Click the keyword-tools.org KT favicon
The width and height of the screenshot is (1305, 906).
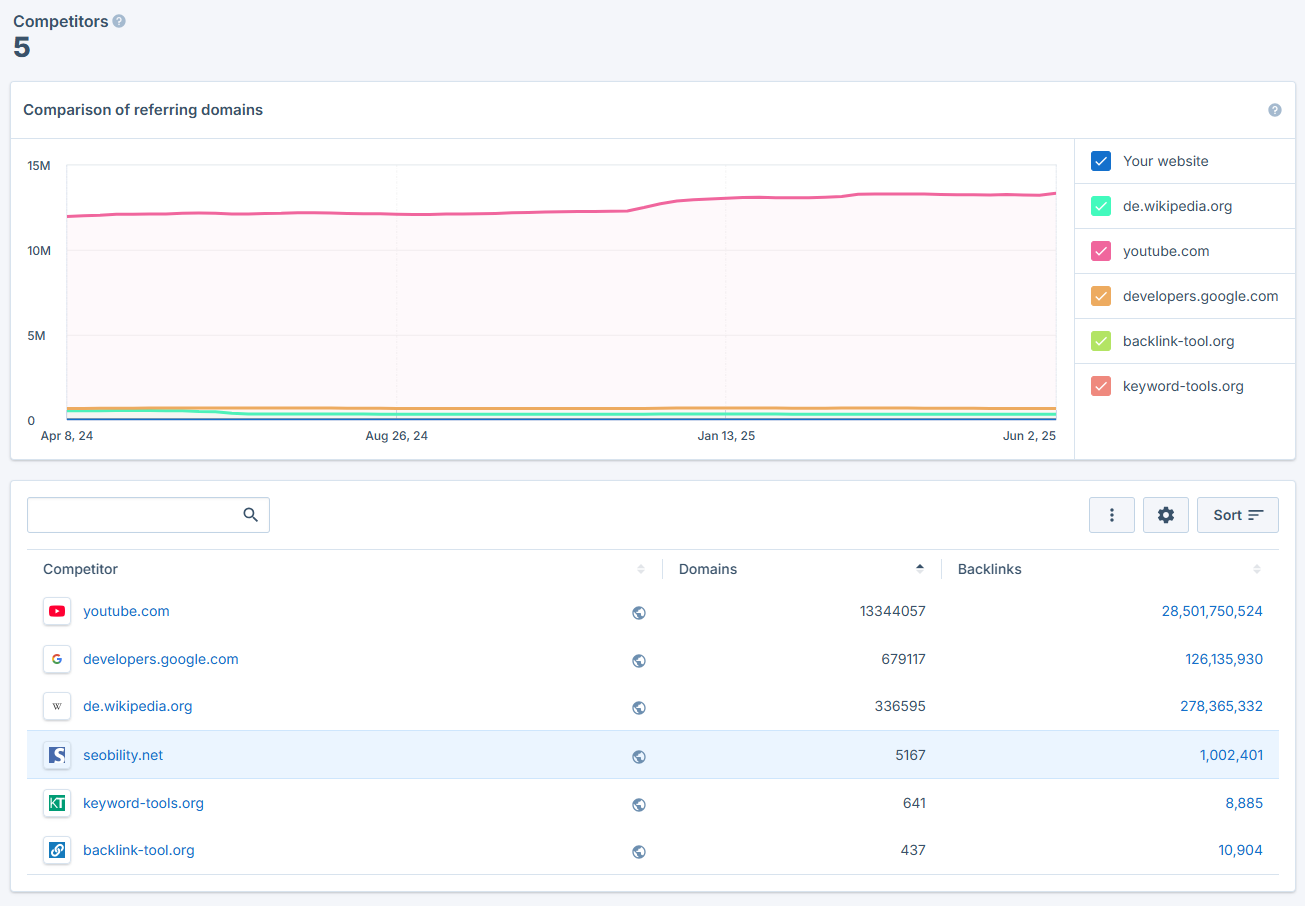(x=57, y=803)
